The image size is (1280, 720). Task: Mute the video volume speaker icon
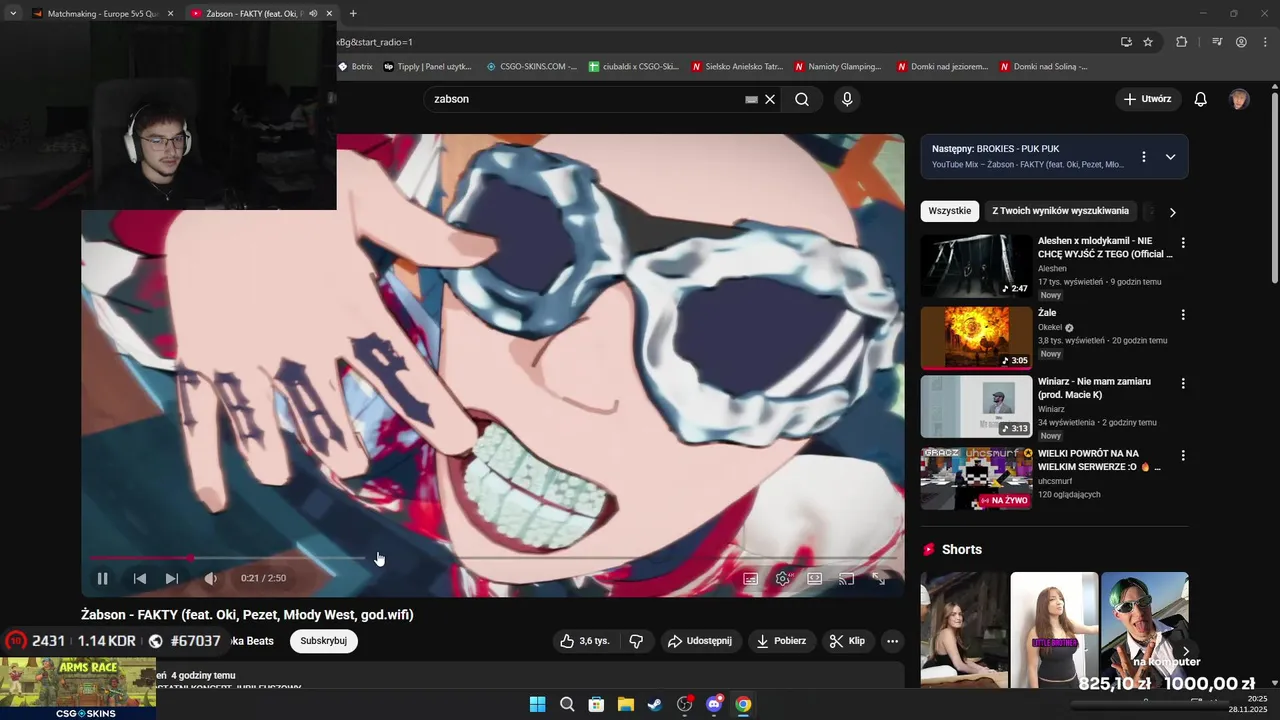210,578
